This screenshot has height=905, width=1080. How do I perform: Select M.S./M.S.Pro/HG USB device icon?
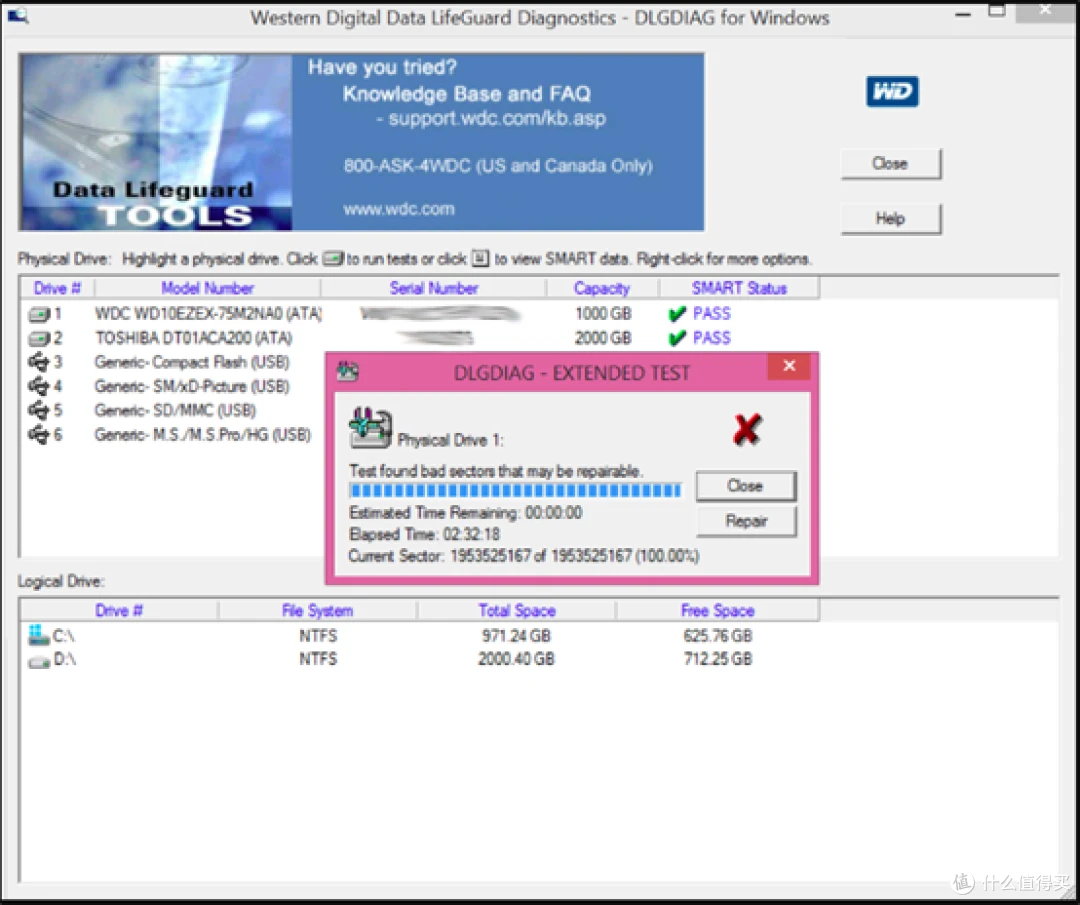(39, 434)
